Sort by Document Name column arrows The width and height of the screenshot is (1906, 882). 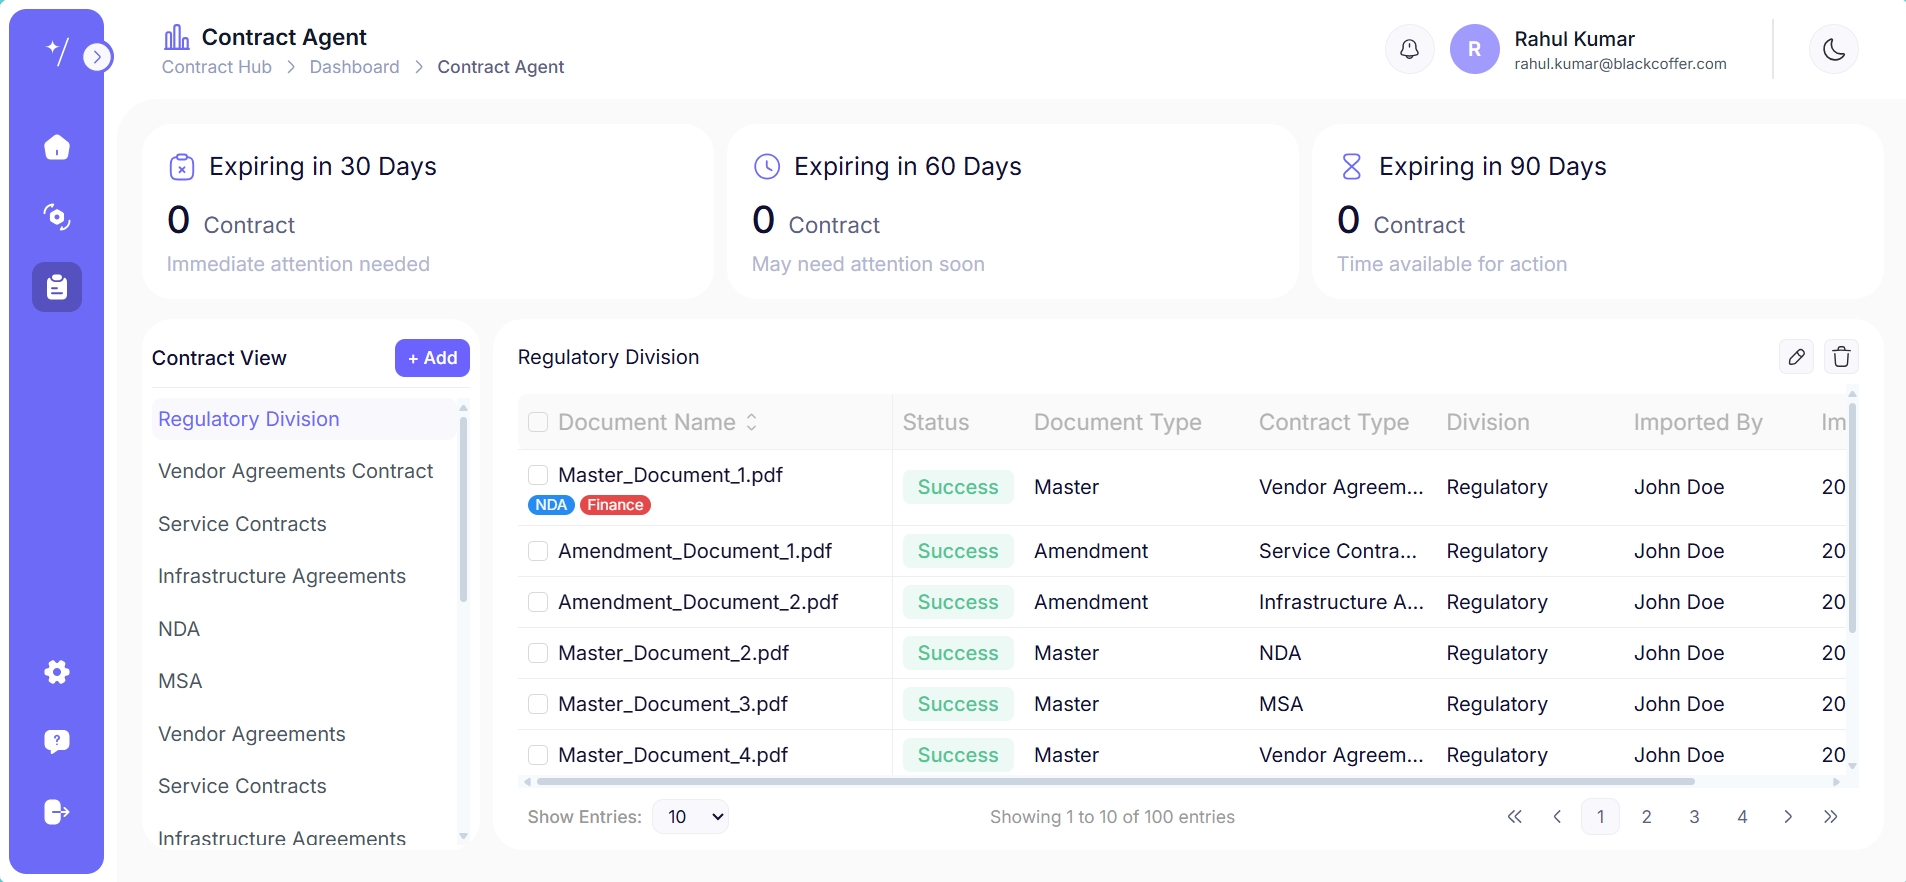pyautogui.click(x=752, y=422)
